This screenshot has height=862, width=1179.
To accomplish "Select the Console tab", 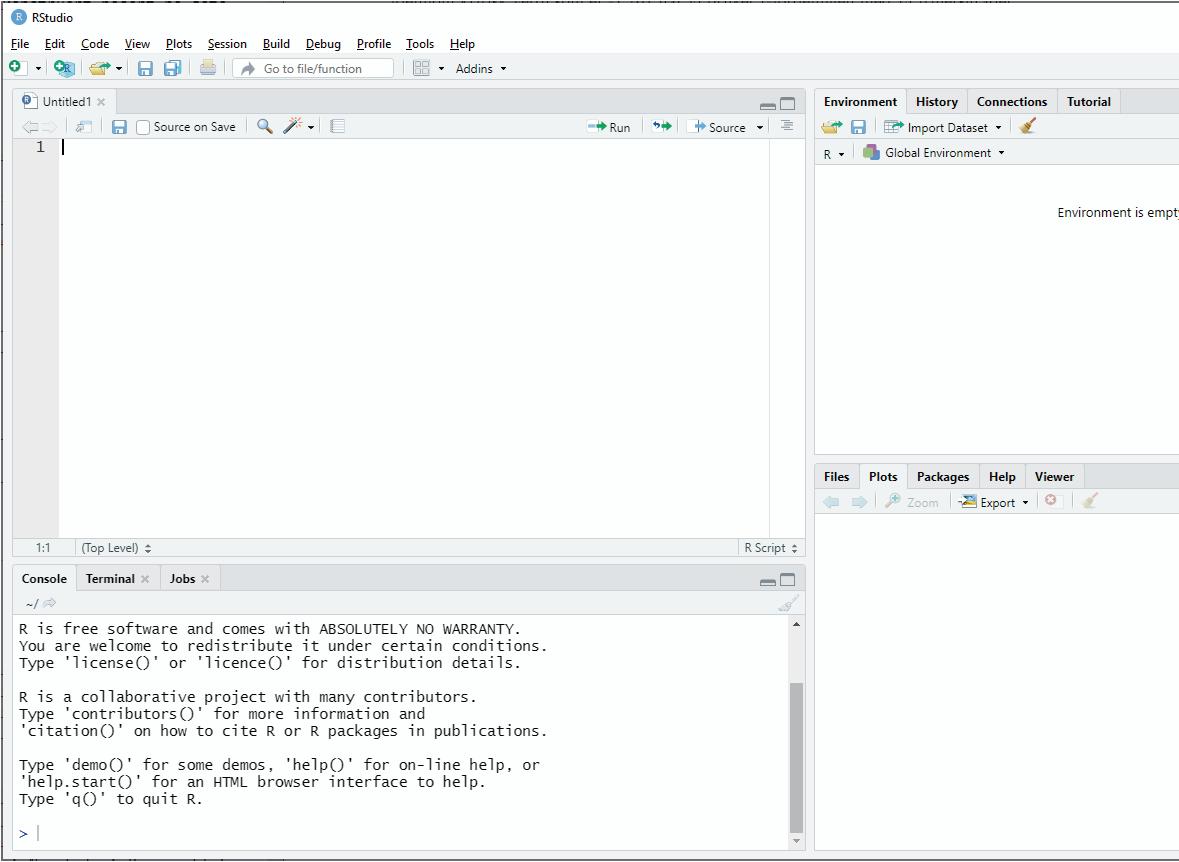I will [44, 578].
